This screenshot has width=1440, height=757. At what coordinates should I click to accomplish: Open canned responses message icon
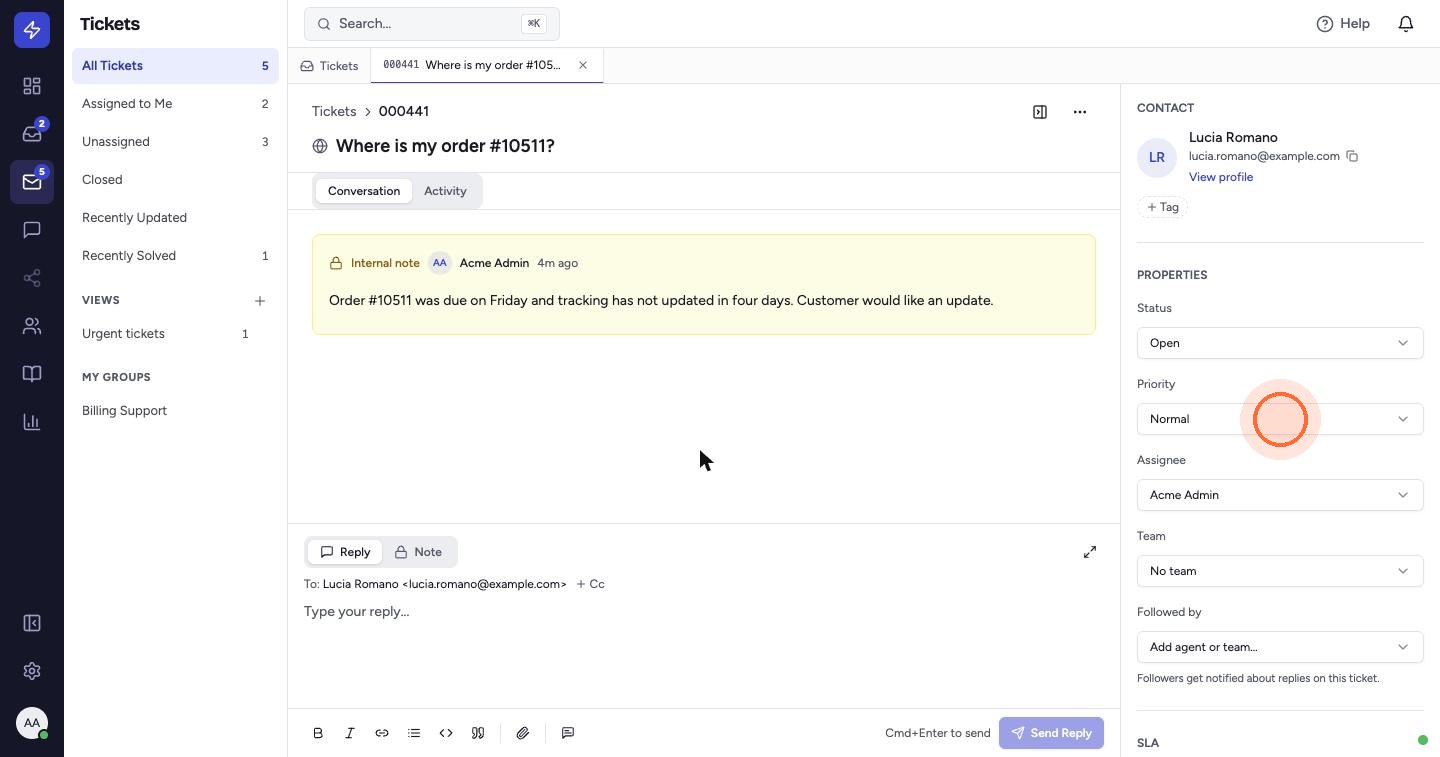[568, 733]
